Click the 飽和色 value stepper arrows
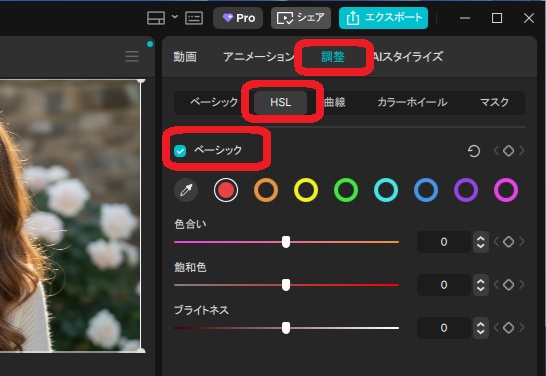This screenshot has width=546, height=376. [481, 285]
